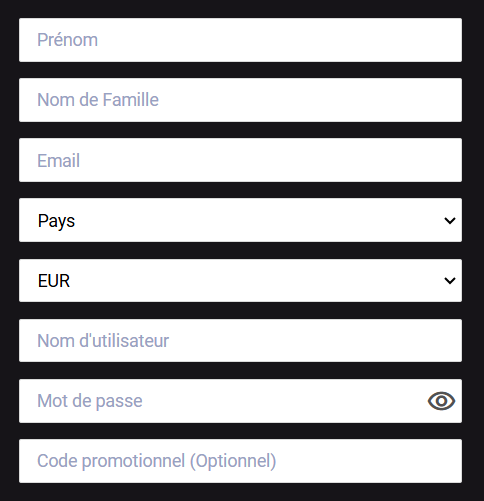Click the Nom d'utilisateur placeholder text
The height and width of the screenshot is (501, 484).
(103, 341)
